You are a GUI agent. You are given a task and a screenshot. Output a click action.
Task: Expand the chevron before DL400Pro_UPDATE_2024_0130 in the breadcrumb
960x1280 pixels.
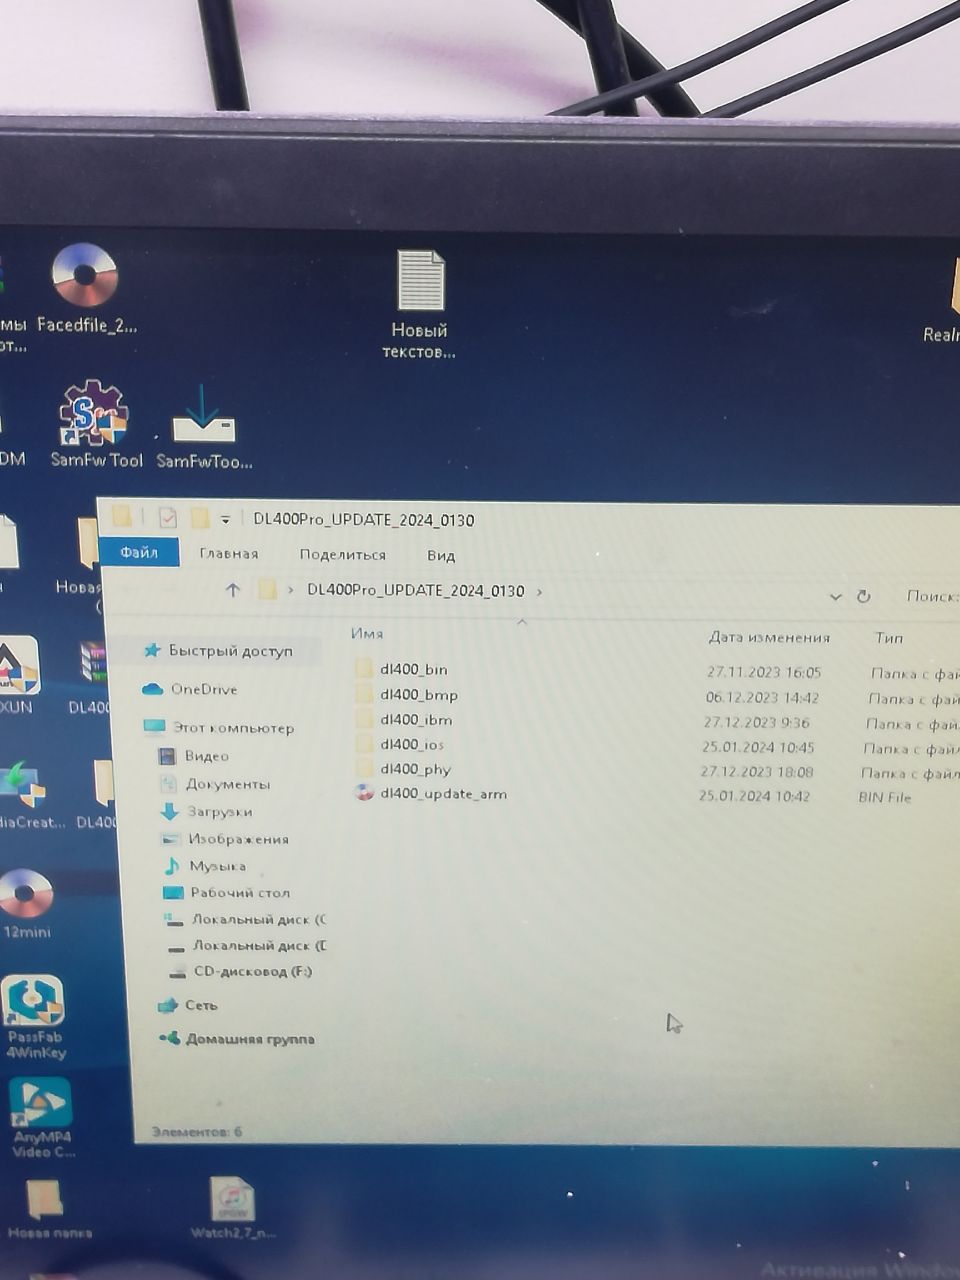[x=291, y=590]
